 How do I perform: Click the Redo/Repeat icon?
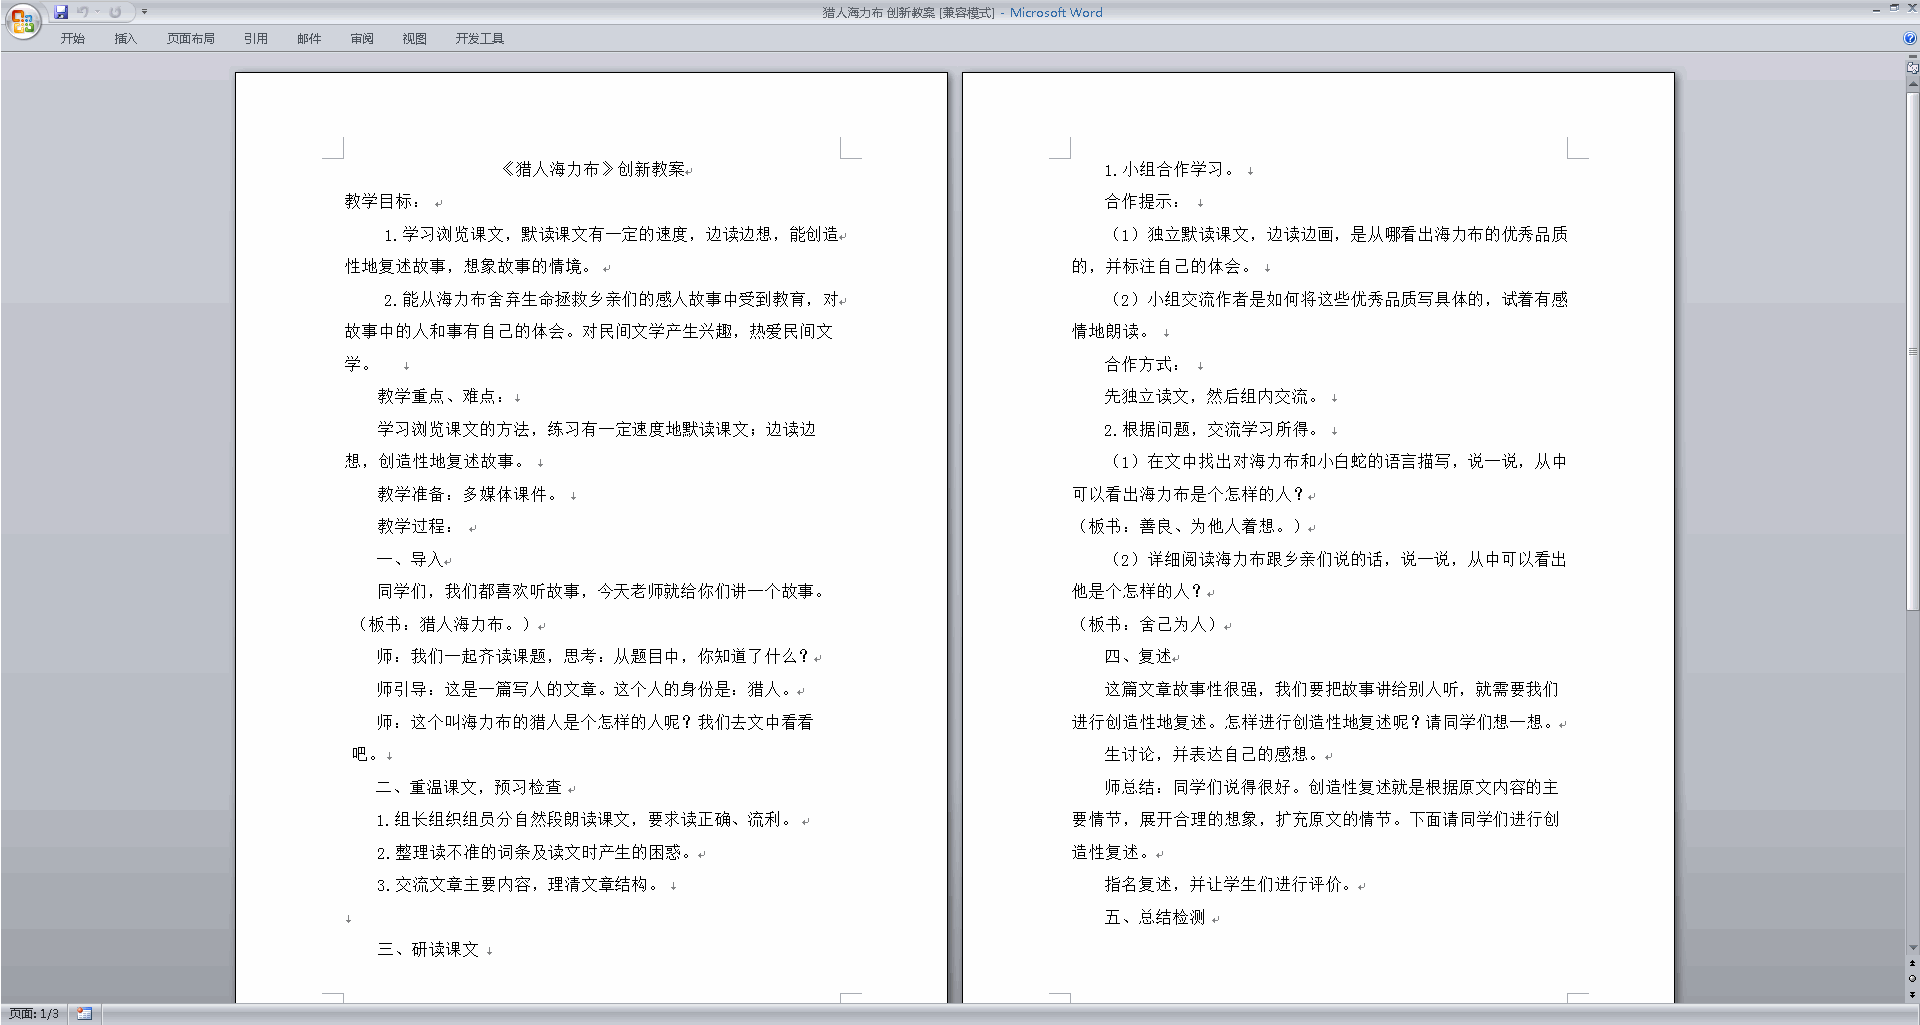115,12
